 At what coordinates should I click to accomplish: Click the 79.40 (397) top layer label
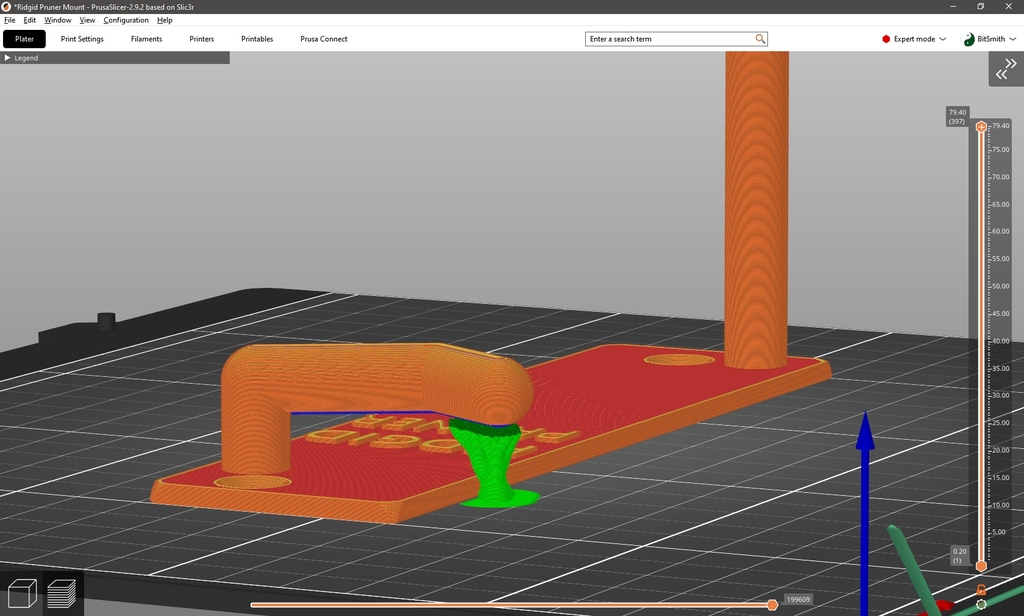957,117
